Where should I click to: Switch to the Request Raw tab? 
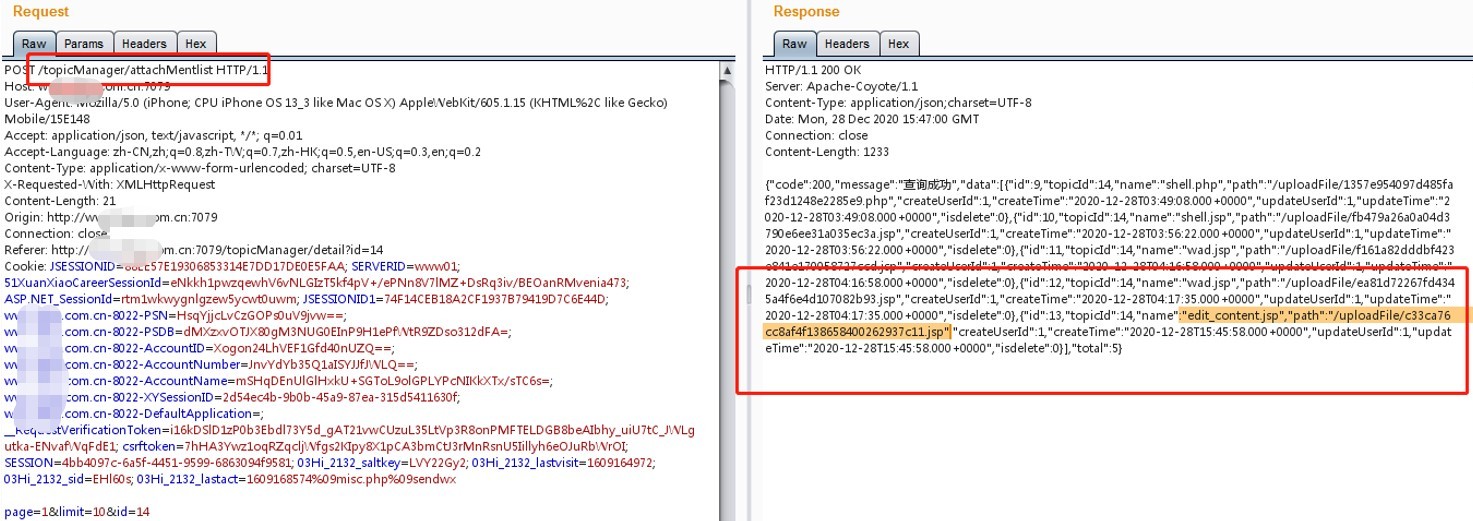pyautogui.click(x=34, y=43)
